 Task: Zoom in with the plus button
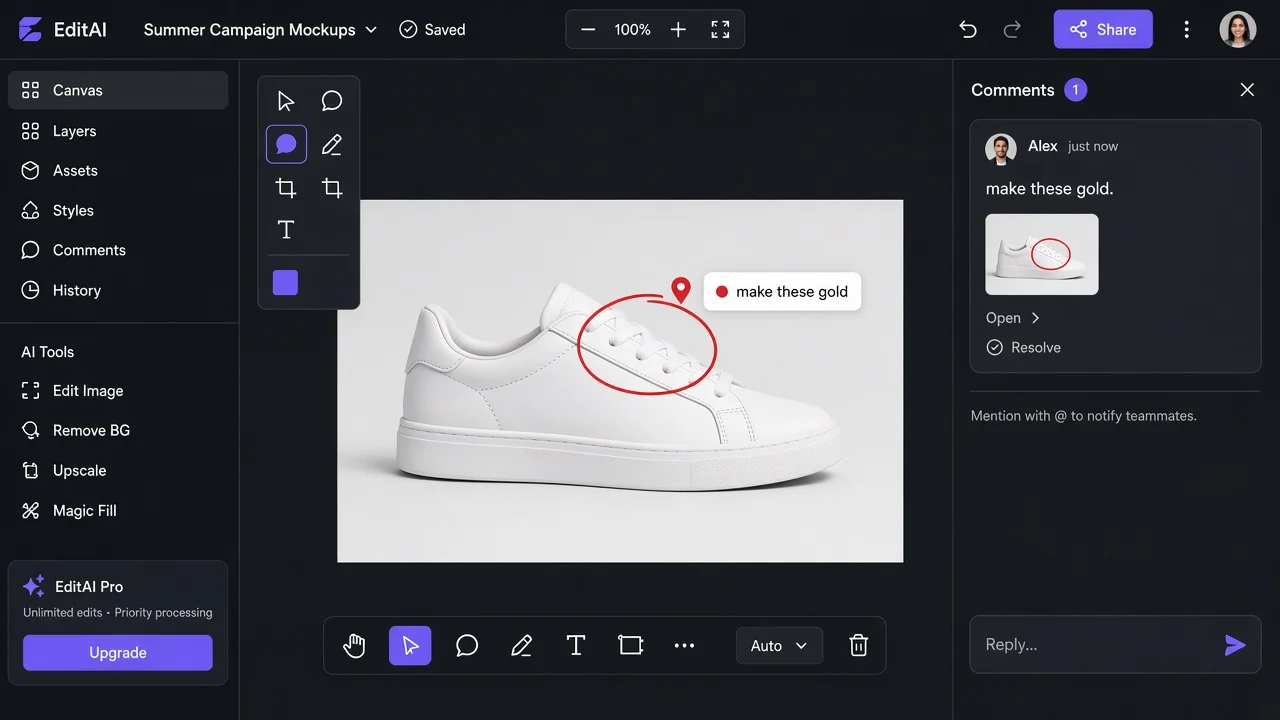678,30
